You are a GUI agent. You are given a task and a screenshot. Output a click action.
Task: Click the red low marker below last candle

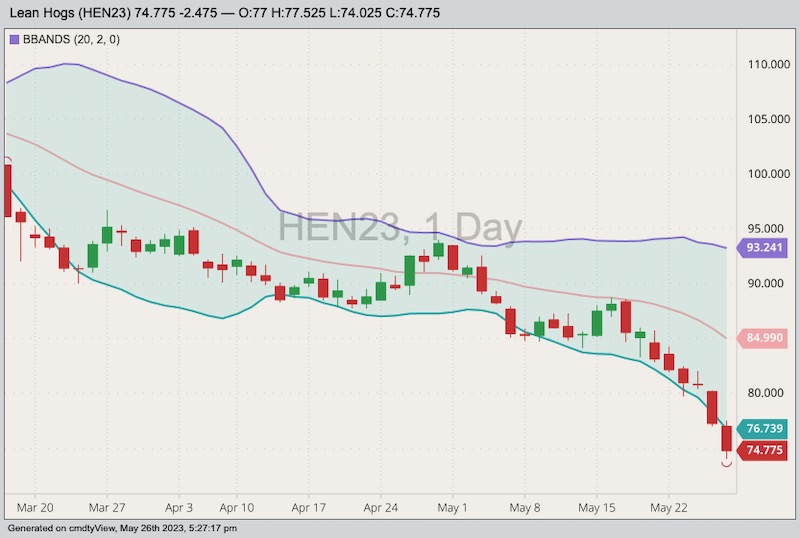[x=727, y=465]
